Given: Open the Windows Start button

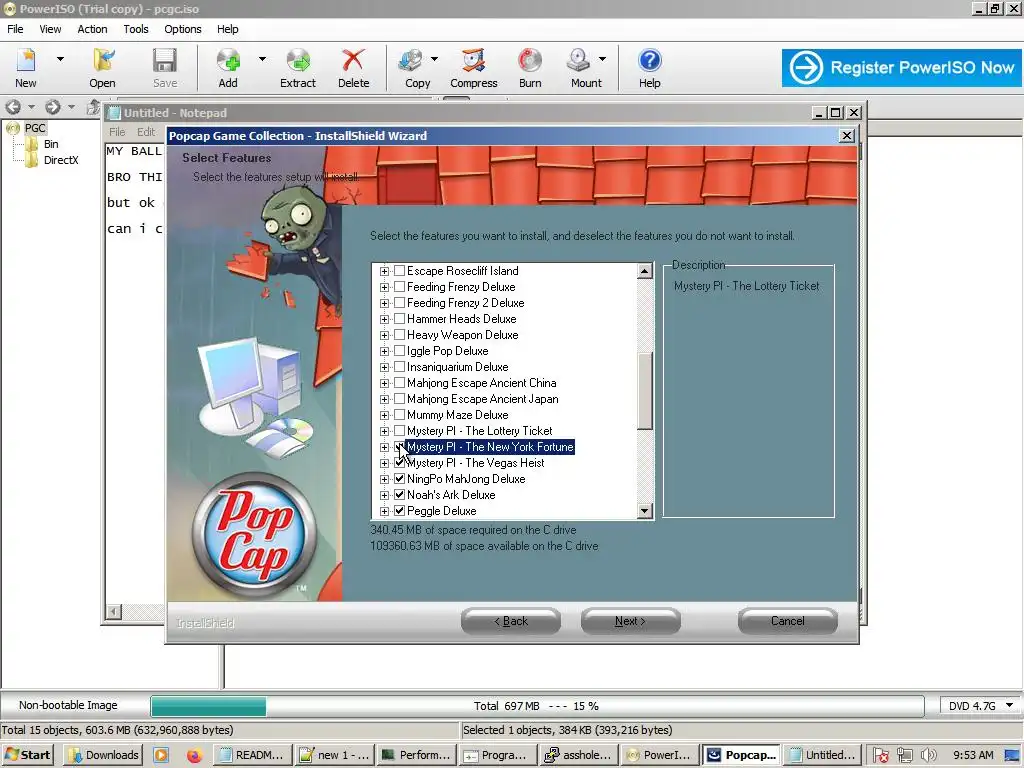Looking at the screenshot, I should click(28, 755).
